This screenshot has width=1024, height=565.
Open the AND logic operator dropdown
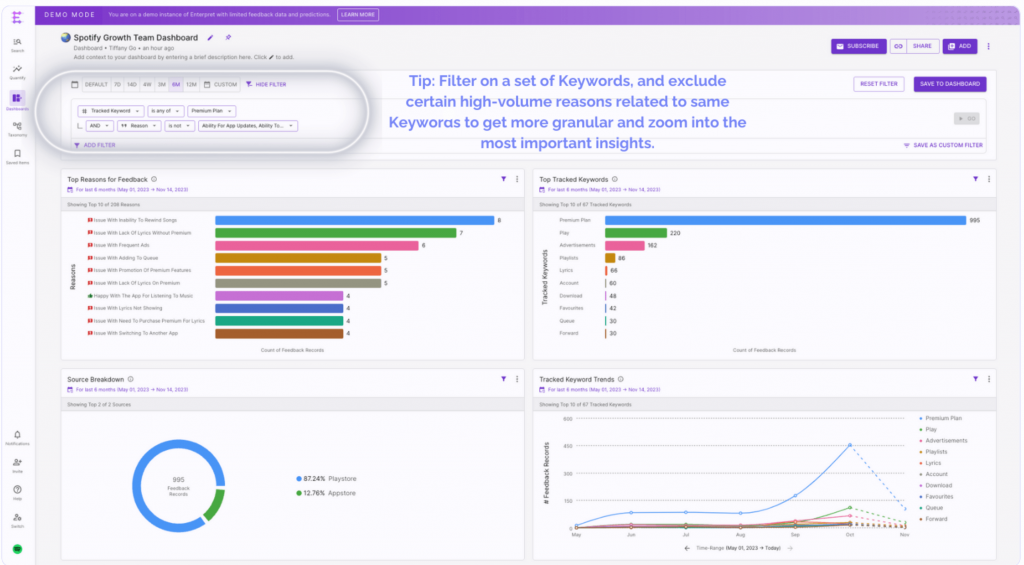click(x=100, y=126)
